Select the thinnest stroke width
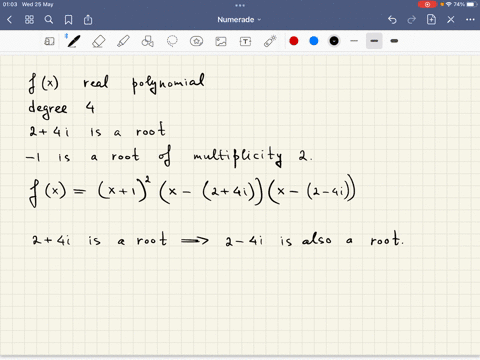This screenshot has width=480, height=360. click(354, 41)
